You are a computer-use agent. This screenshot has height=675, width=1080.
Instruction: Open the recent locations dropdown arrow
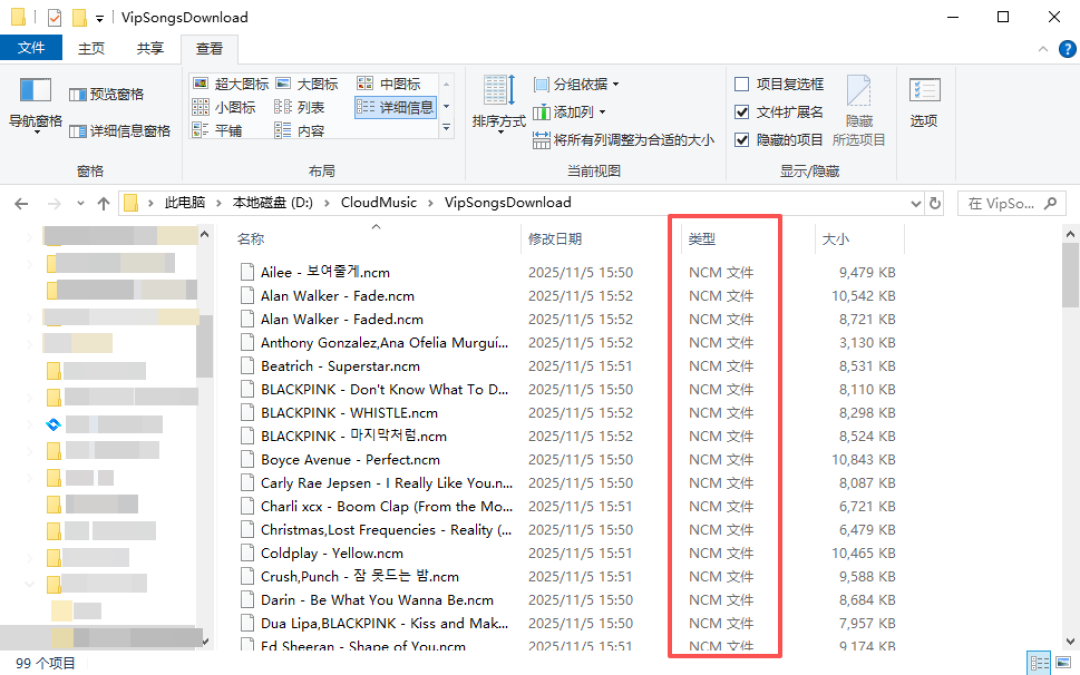pyautogui.click(x=81, y=203)
